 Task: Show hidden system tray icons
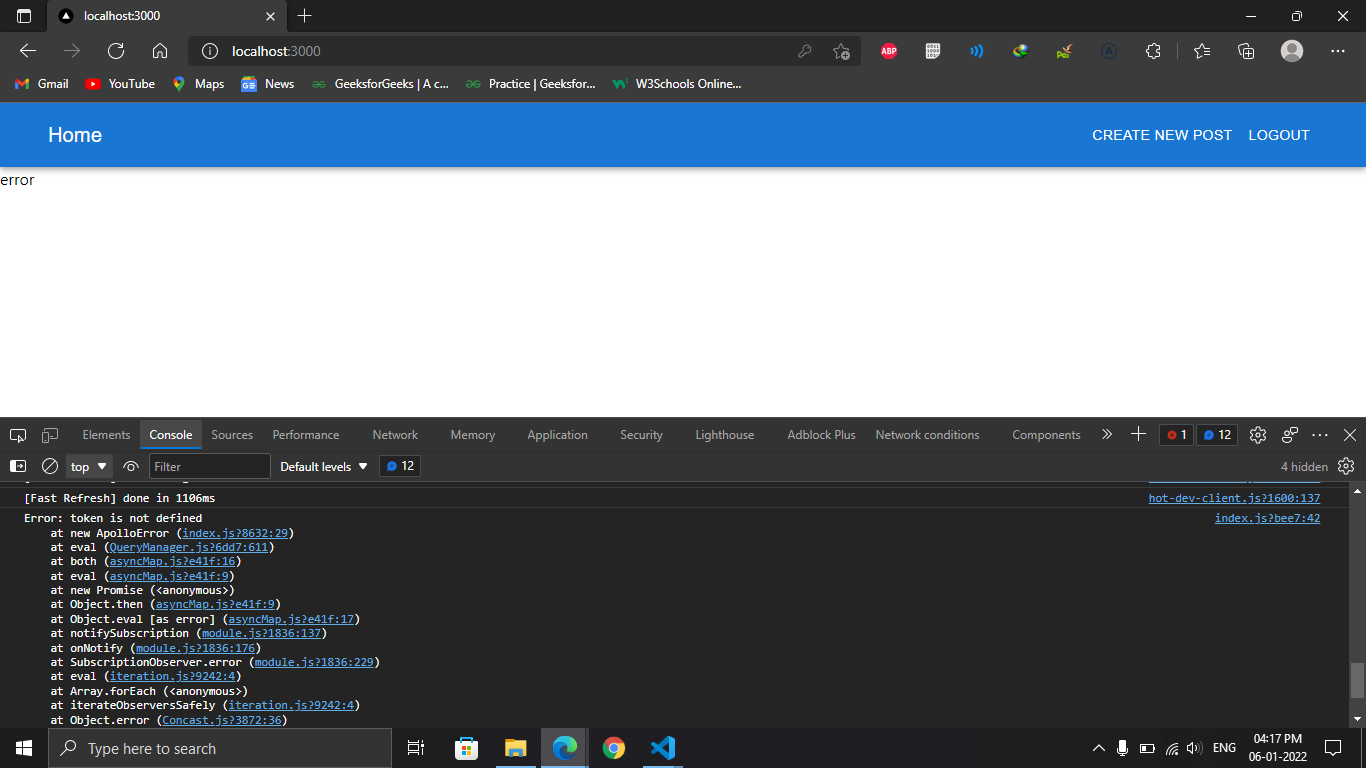(1099, 748)
